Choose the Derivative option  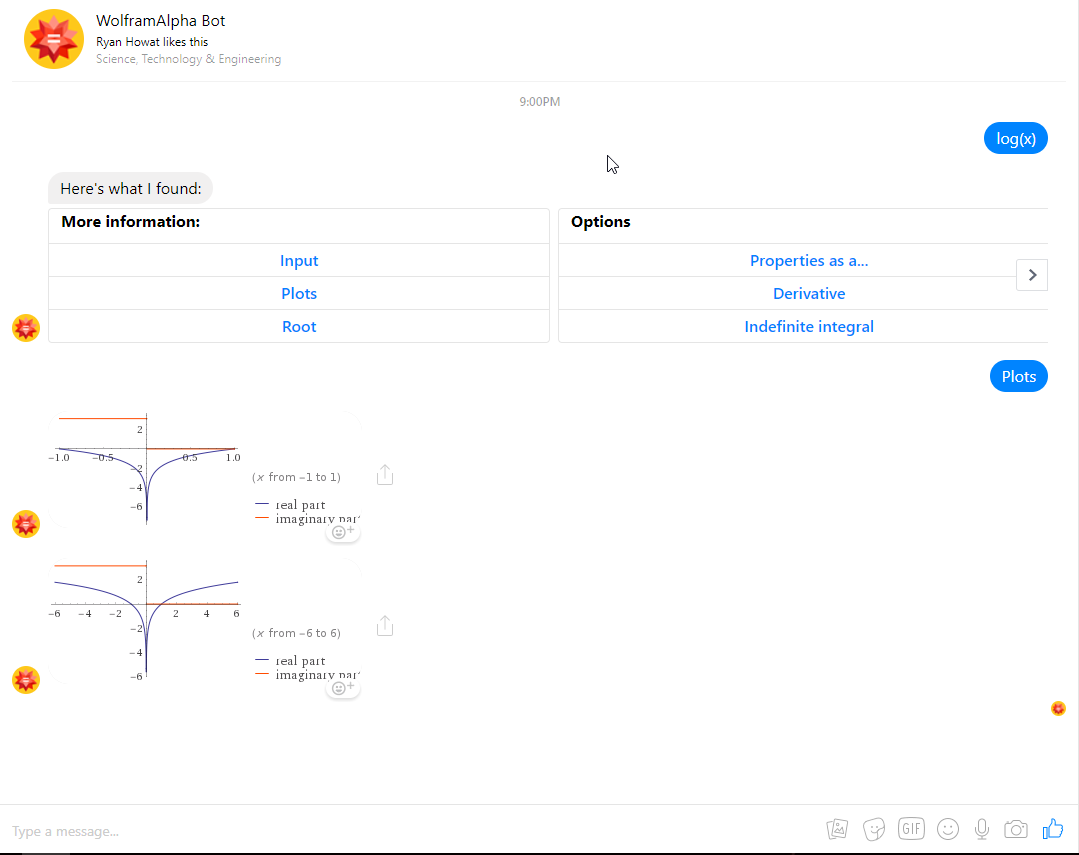[809, 294]
